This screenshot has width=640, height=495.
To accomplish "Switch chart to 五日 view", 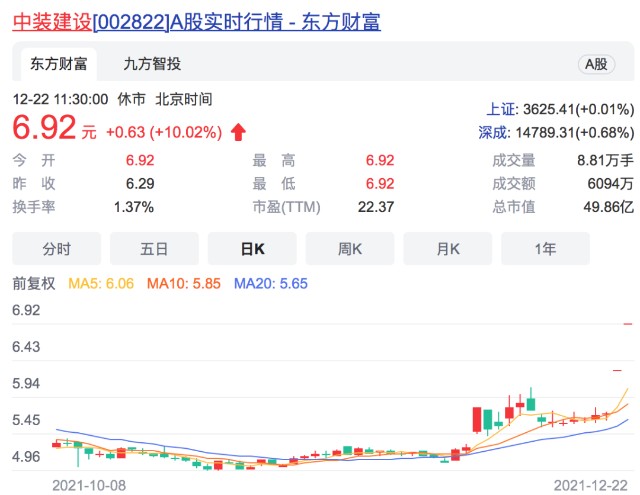I will 154,249.
